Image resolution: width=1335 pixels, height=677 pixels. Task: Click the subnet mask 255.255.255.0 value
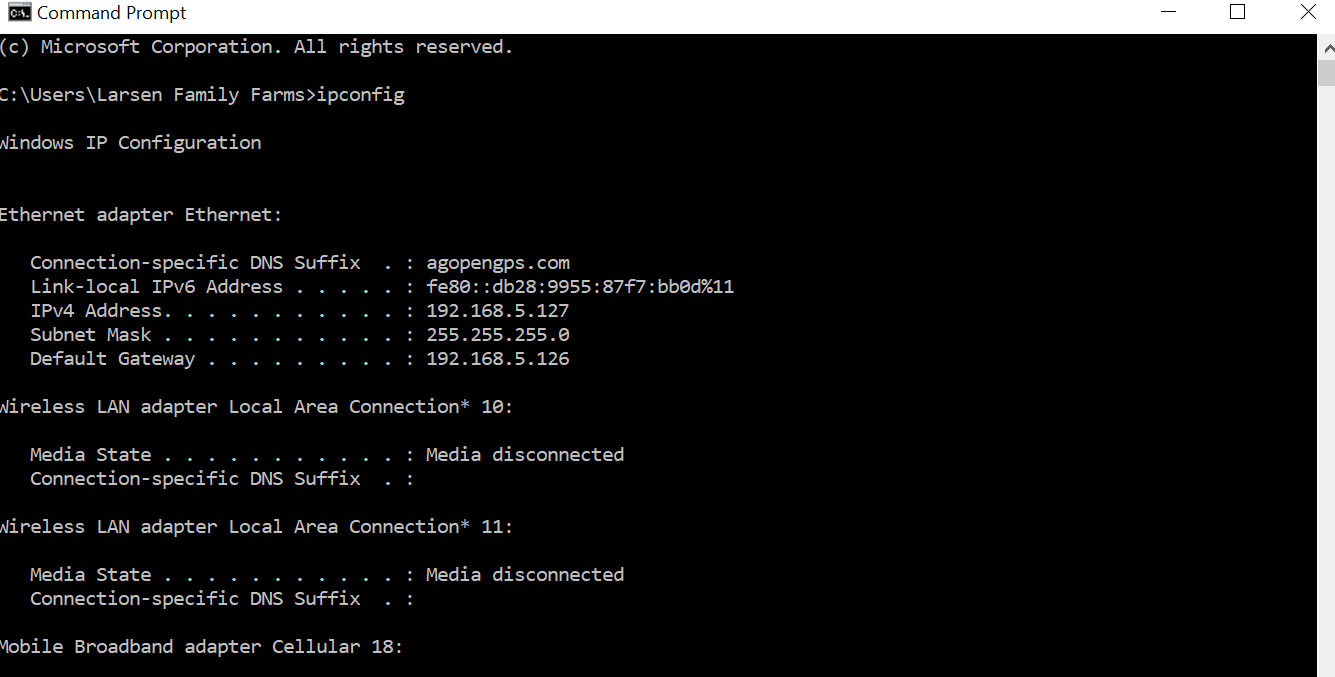pyautogui.click(x=497, y=335)
